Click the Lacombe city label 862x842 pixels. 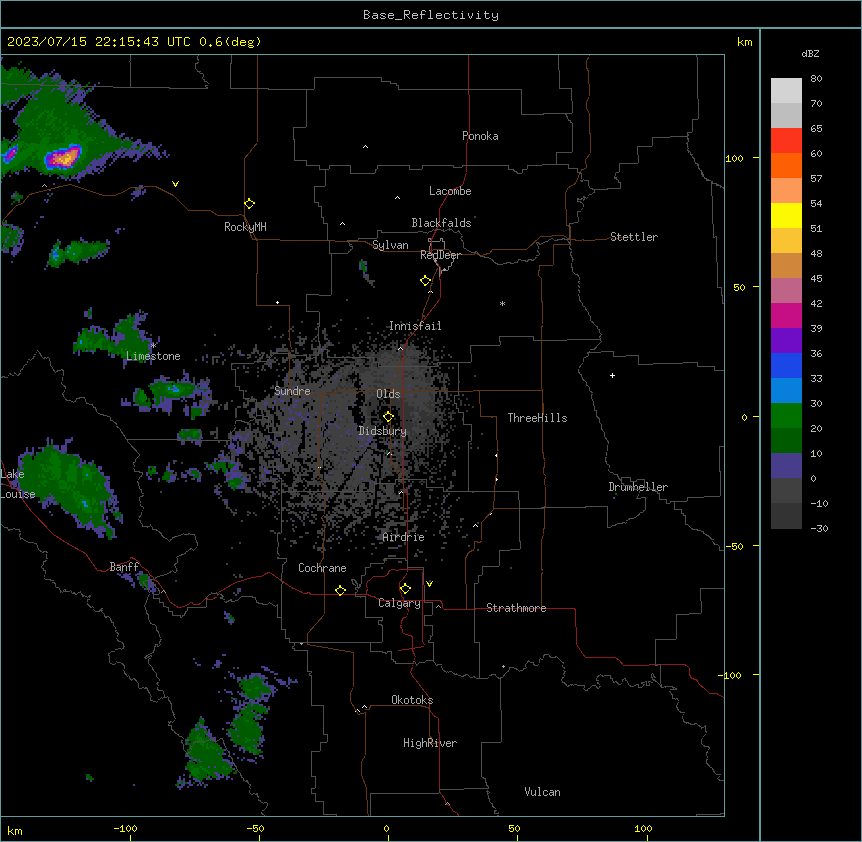pos(450,191)
